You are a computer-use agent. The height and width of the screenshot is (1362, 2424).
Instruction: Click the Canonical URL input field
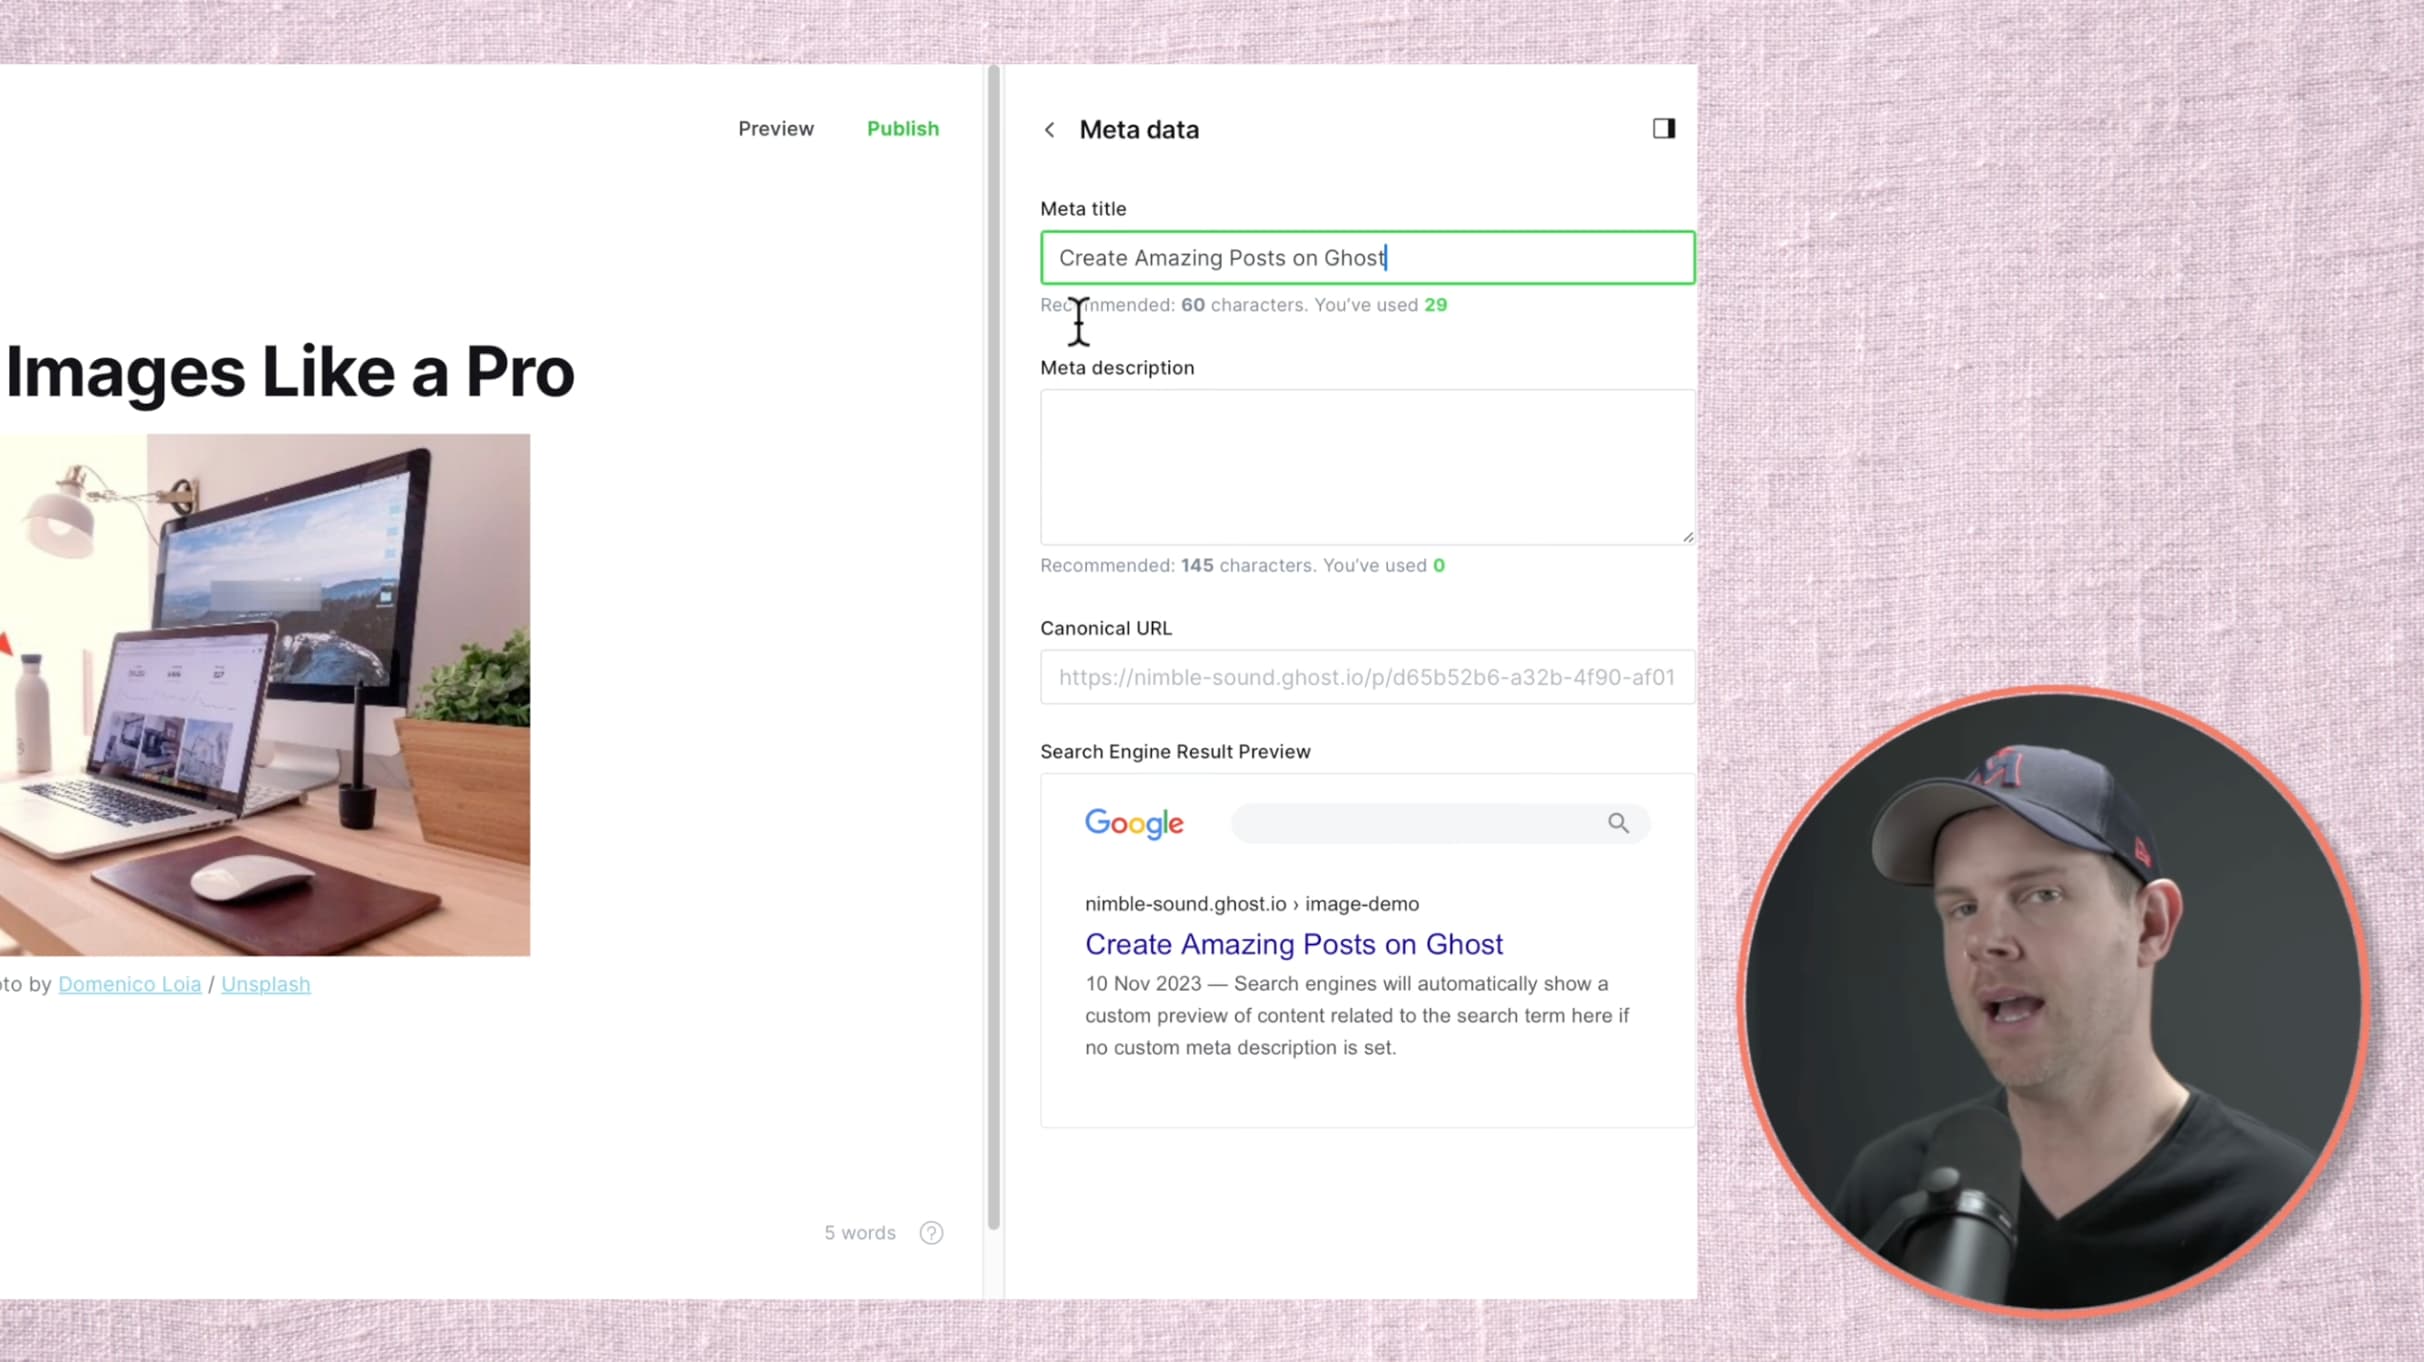tap(1367, 677)
